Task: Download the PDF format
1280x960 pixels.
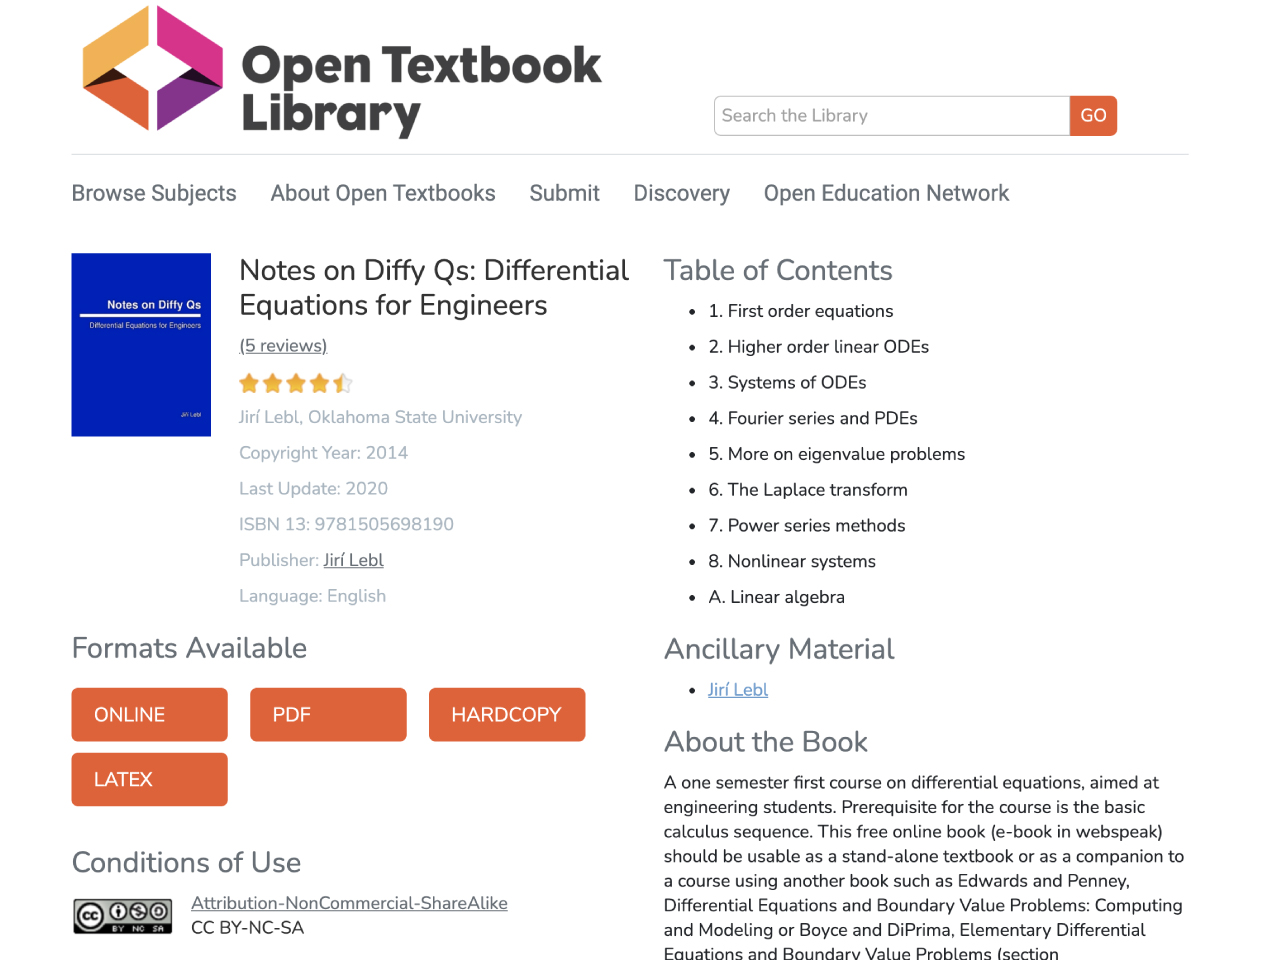Action: point(328,715)
